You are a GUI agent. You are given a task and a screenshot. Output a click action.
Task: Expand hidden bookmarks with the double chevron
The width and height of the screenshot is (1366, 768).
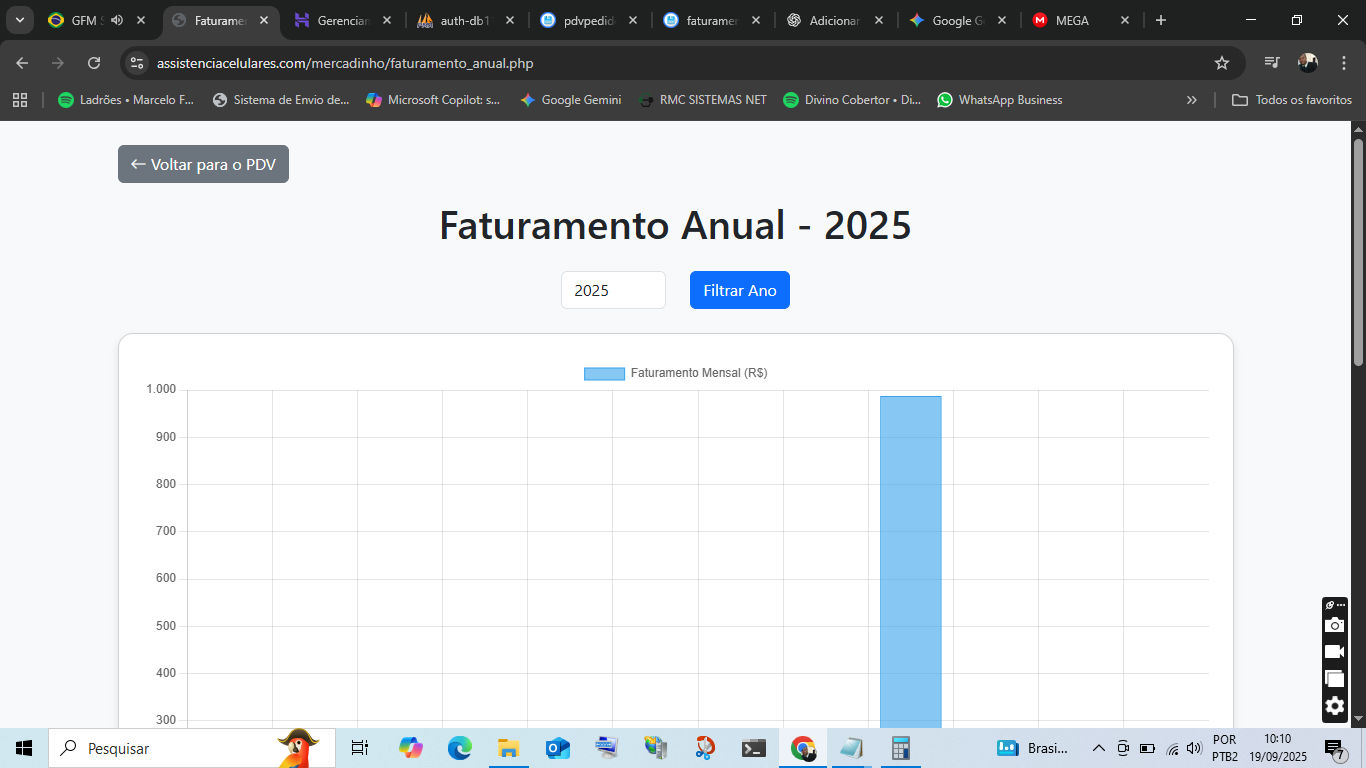click(x=1191, y=100)
